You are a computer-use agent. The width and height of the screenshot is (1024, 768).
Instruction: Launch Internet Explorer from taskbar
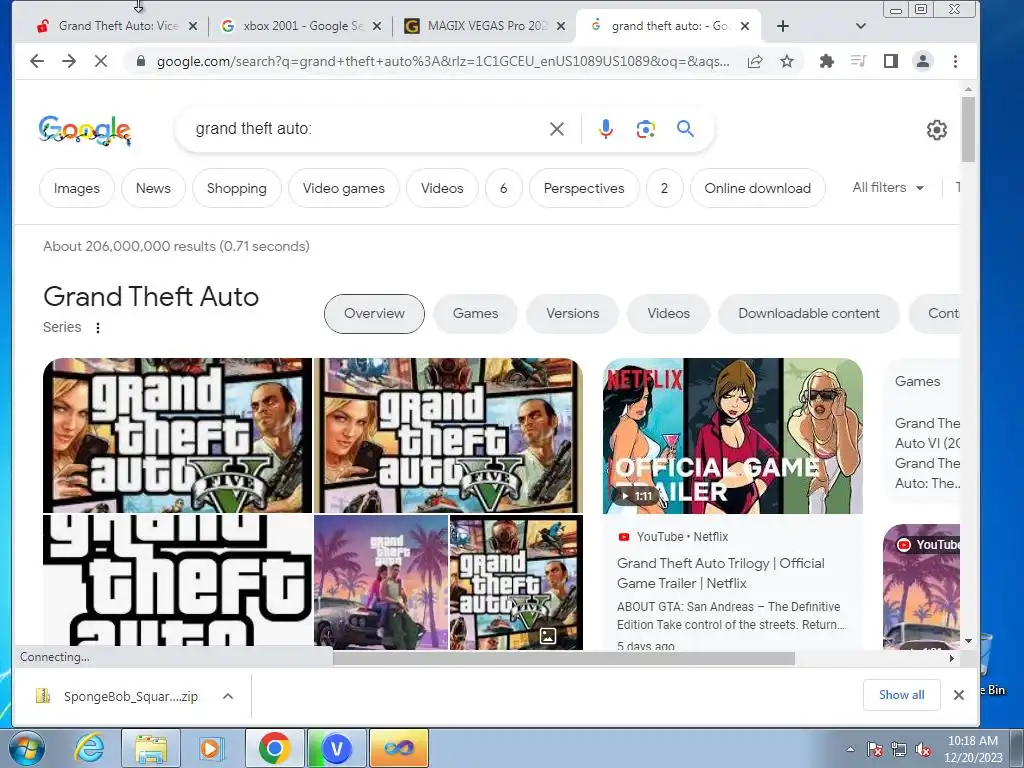[89, 748]
